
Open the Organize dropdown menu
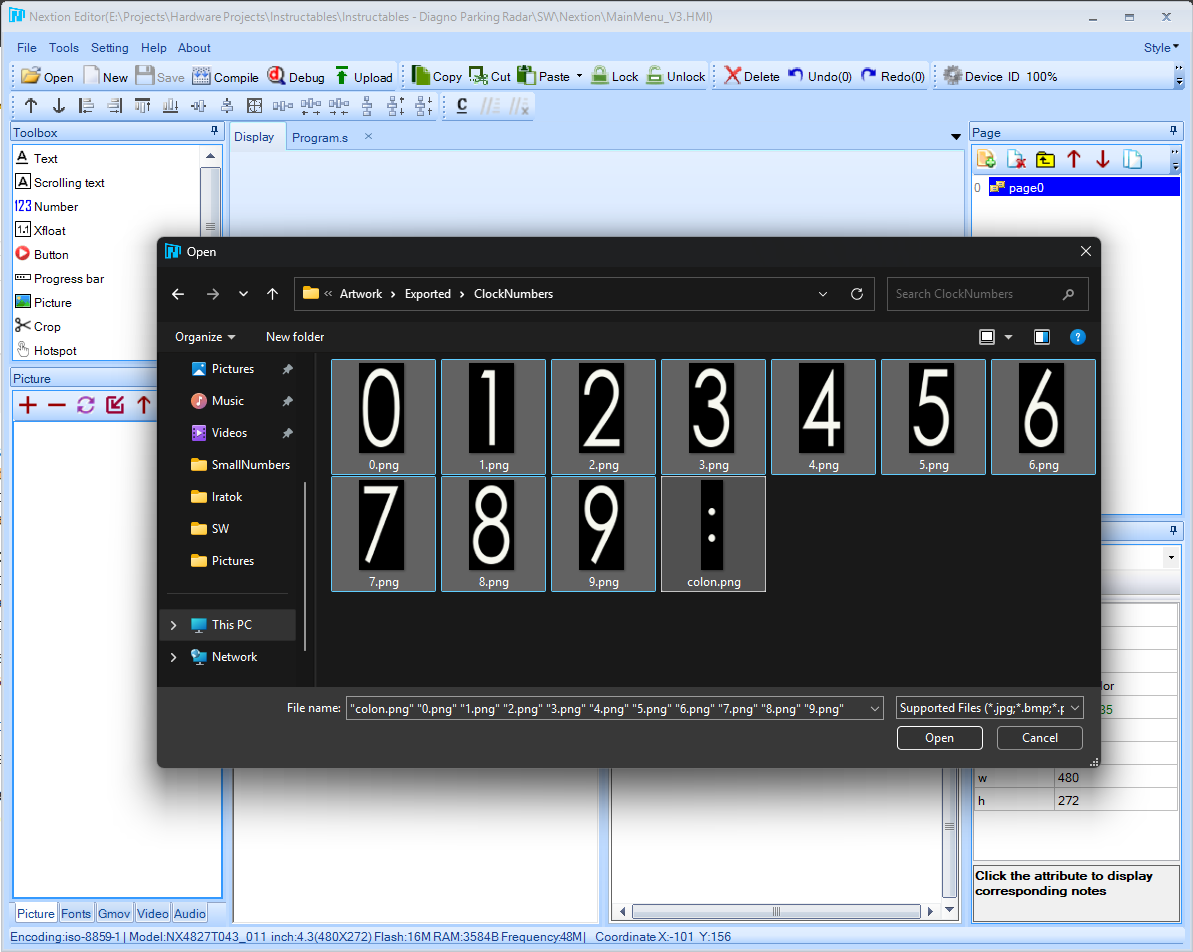pos(205,337)
